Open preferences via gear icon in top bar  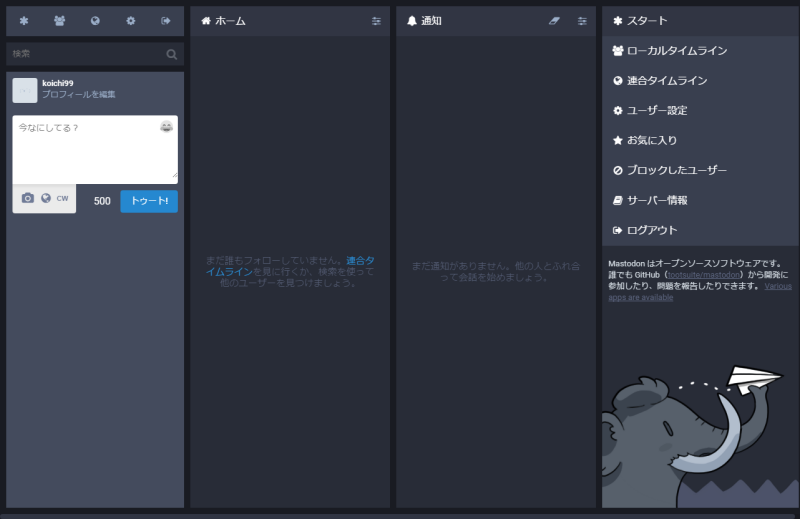(x=130, y=21)
